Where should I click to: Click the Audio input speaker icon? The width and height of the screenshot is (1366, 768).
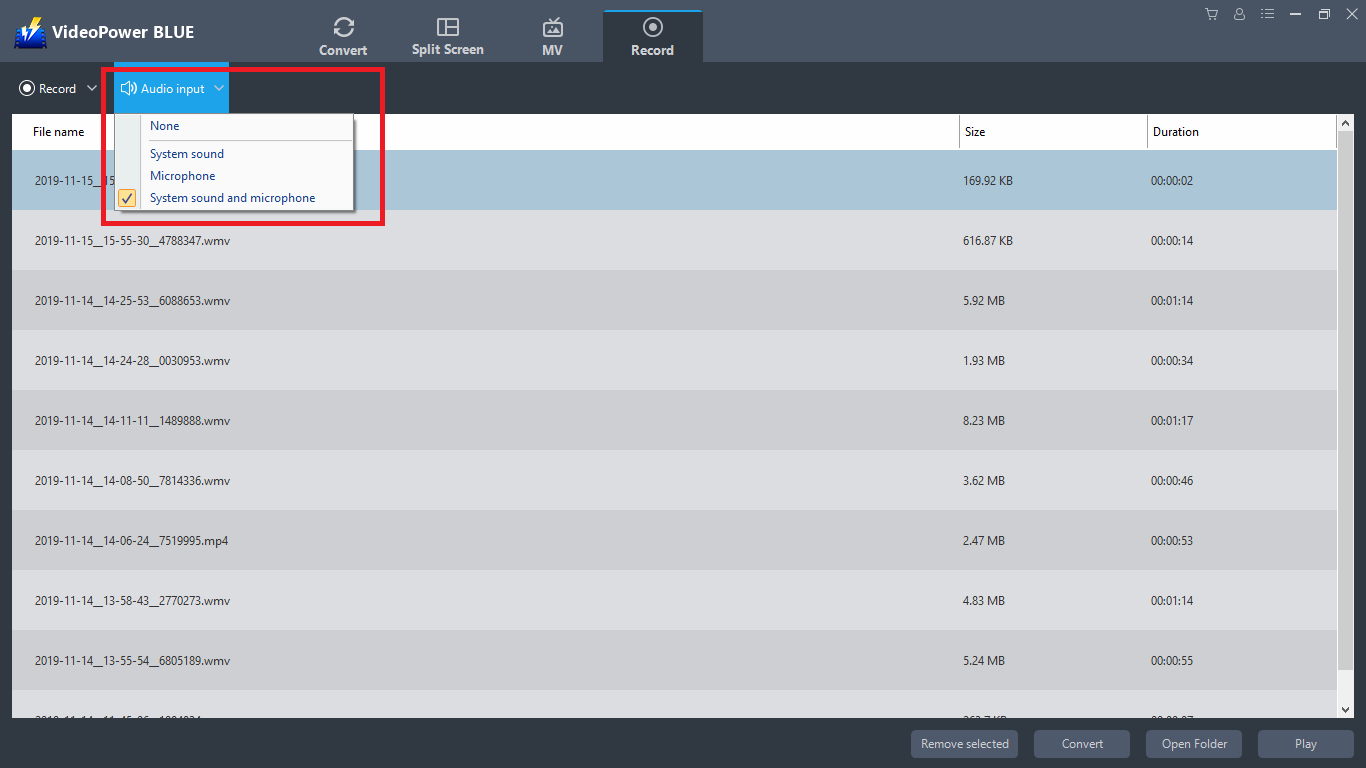[128, 88]
